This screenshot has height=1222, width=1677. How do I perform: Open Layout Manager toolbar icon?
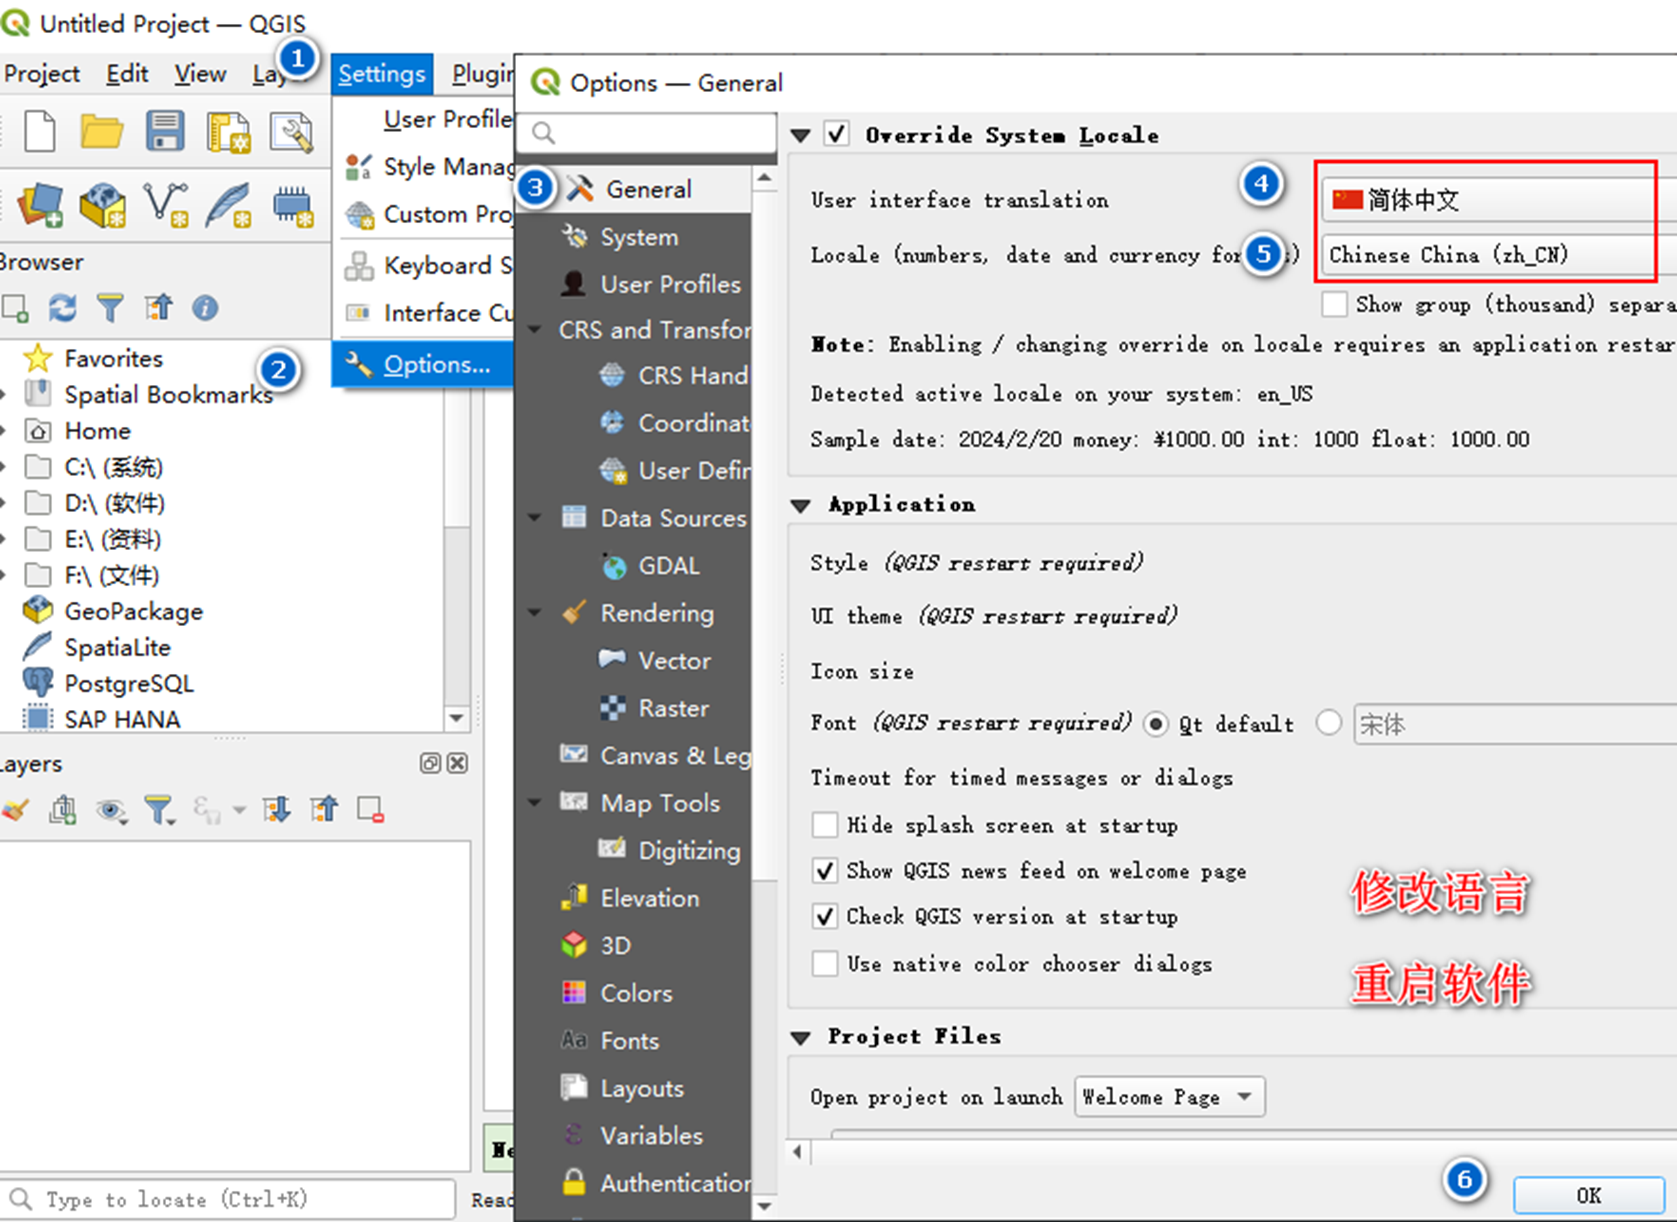pos(291,132)
